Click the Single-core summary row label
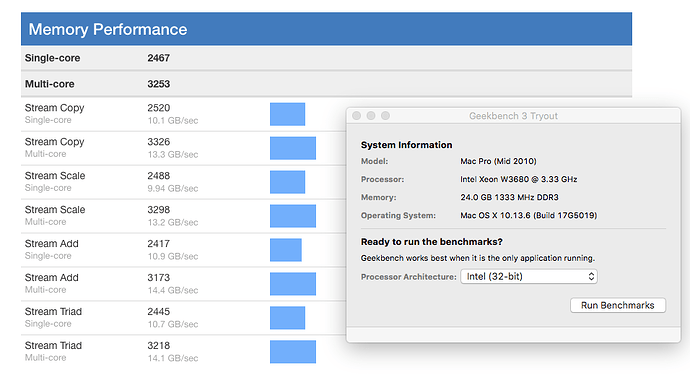This screenshot has height=374, width=690. (52, 58)
